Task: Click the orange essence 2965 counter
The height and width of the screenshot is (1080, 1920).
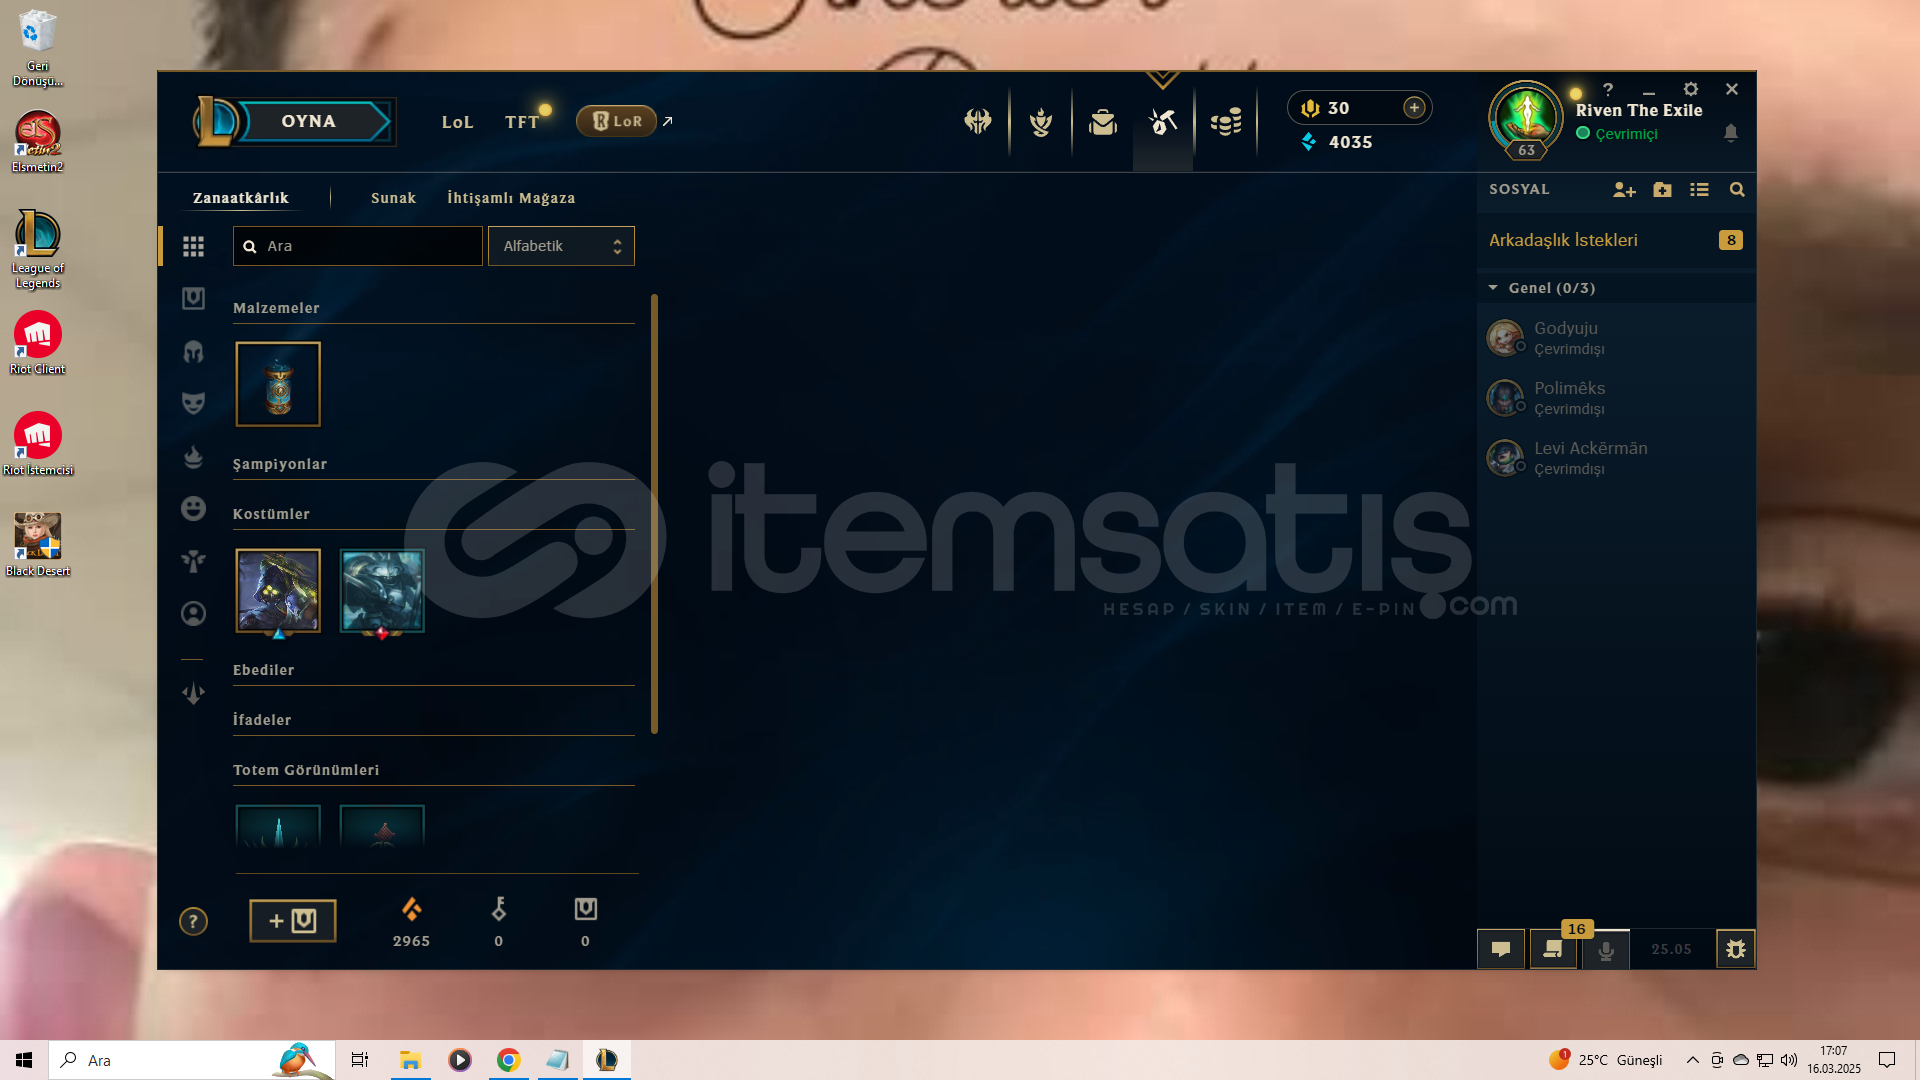Action: tap(411, 922)
